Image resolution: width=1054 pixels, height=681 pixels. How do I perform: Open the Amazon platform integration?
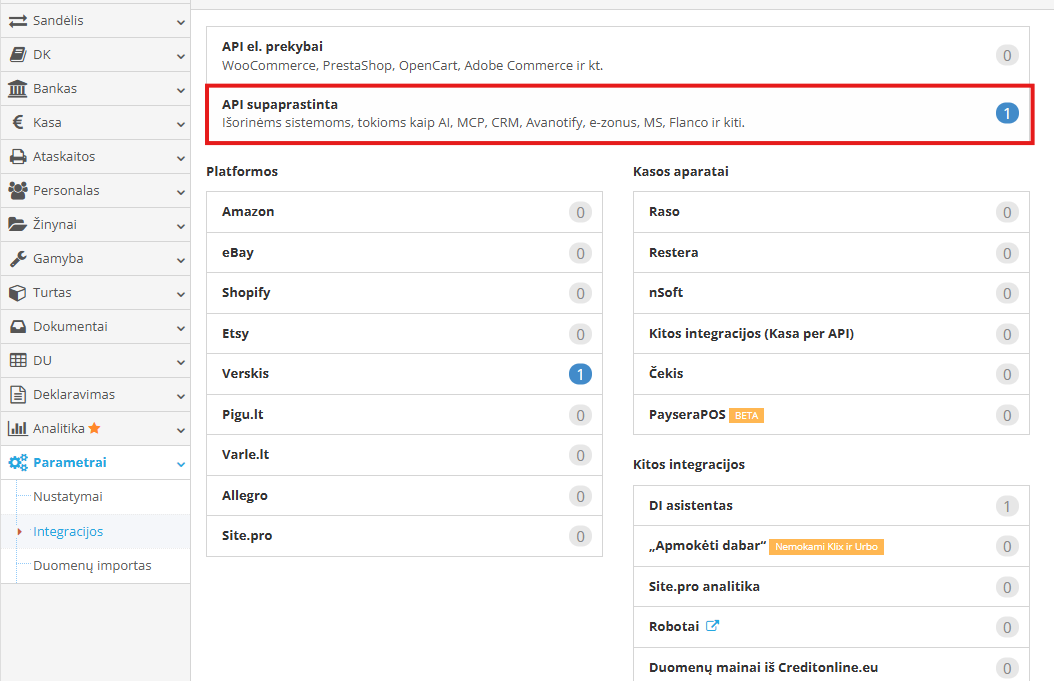coord(404,212)
